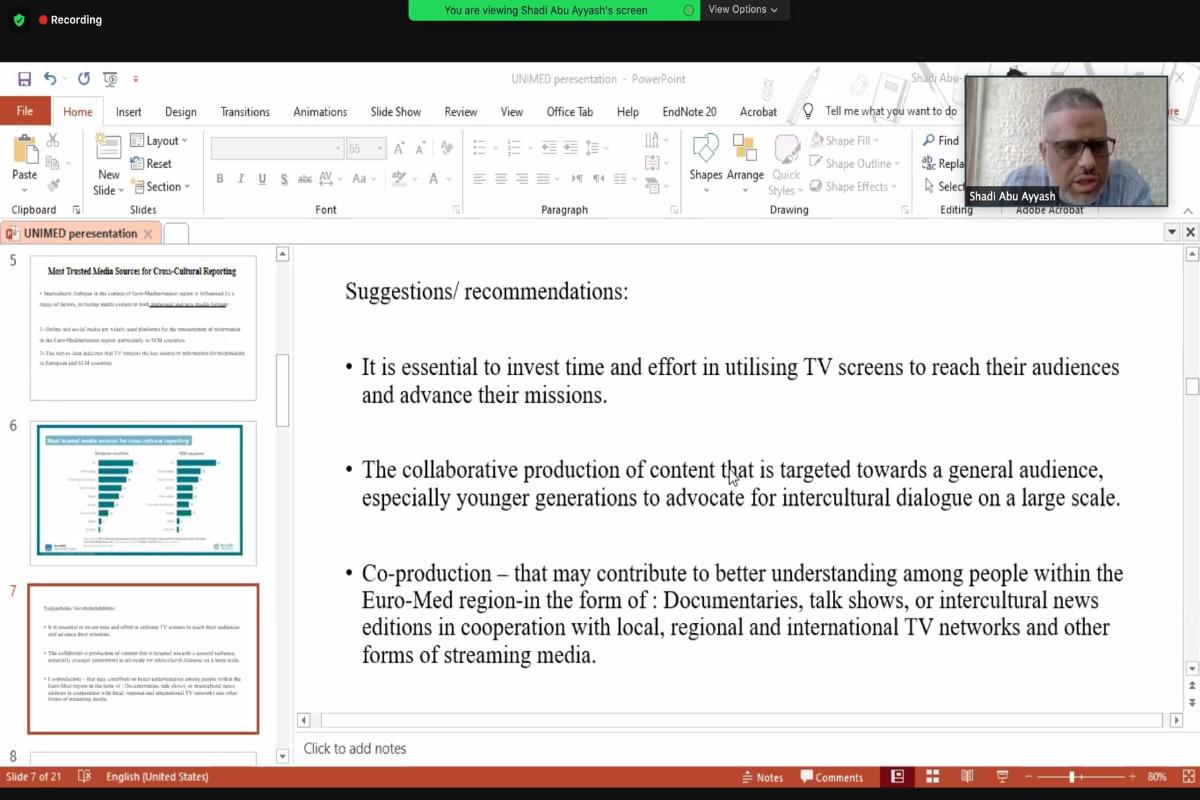The width and height of the screenshot is (1200, 800).
Task: Expand the Shapes gallery
Action: click(705, 164)
